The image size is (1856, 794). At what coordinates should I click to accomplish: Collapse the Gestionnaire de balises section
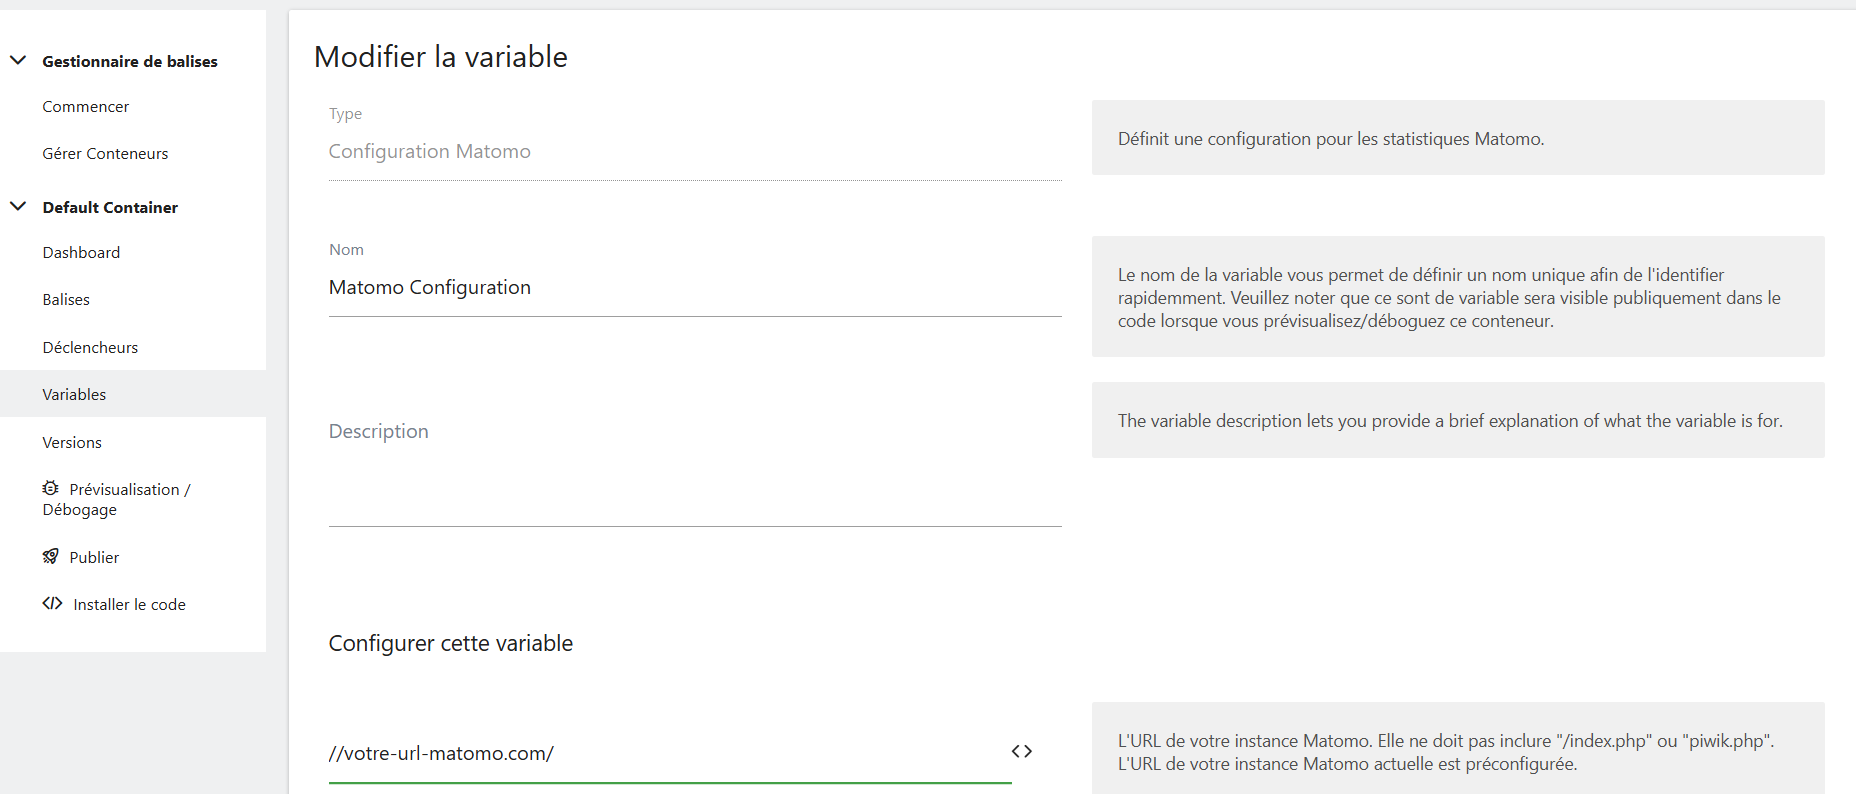(x=18, y=60)
